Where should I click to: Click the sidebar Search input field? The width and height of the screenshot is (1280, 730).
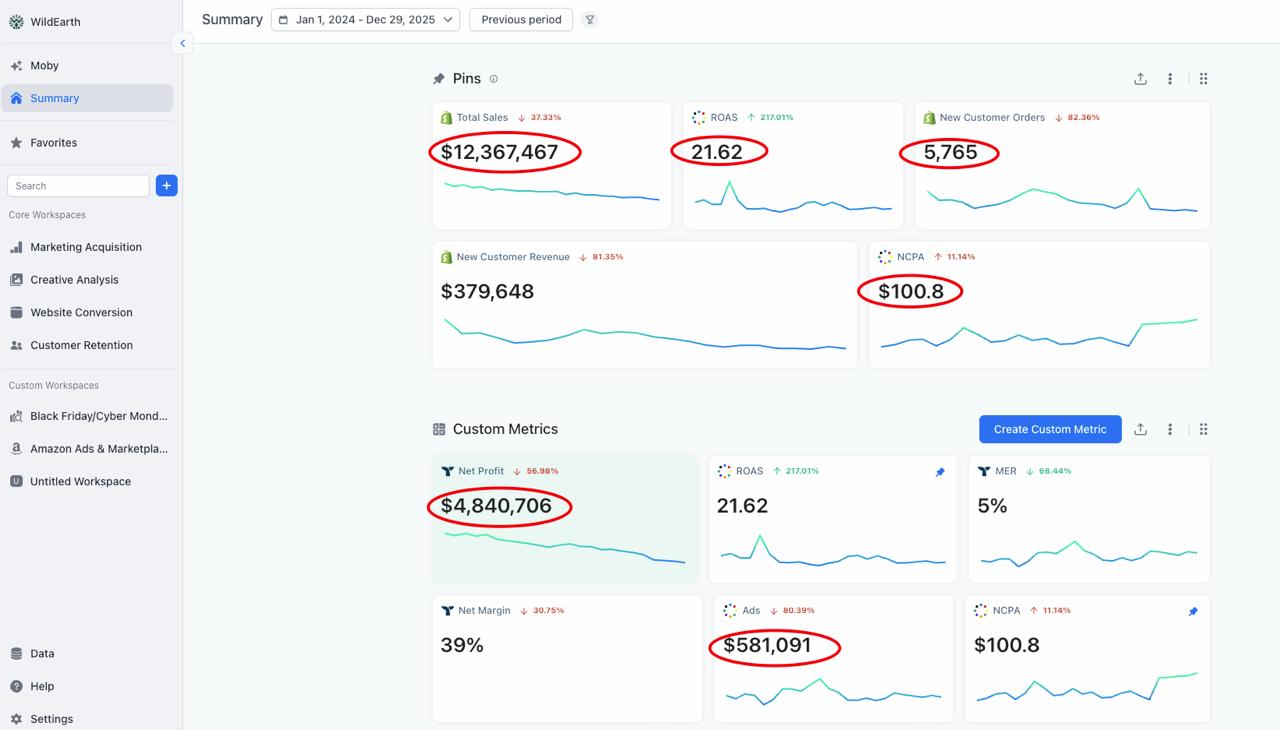click(78, 185)
